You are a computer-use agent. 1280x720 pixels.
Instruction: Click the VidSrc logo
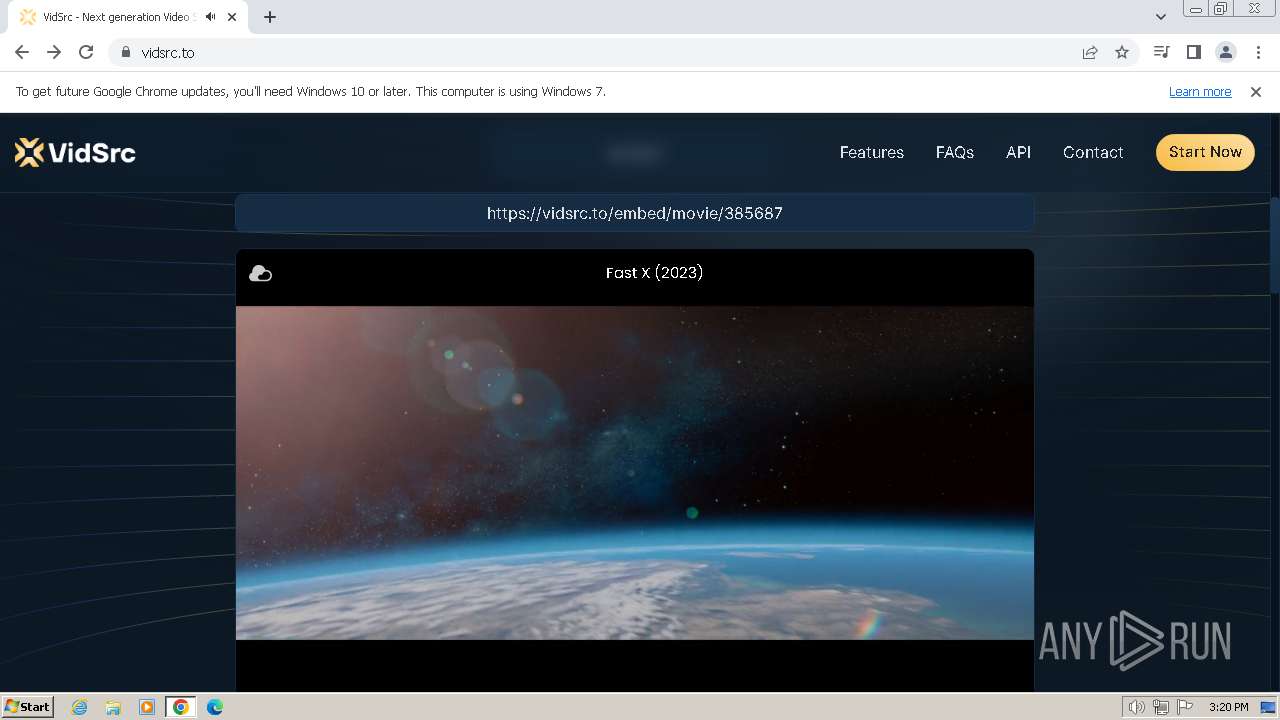(75, 152)
